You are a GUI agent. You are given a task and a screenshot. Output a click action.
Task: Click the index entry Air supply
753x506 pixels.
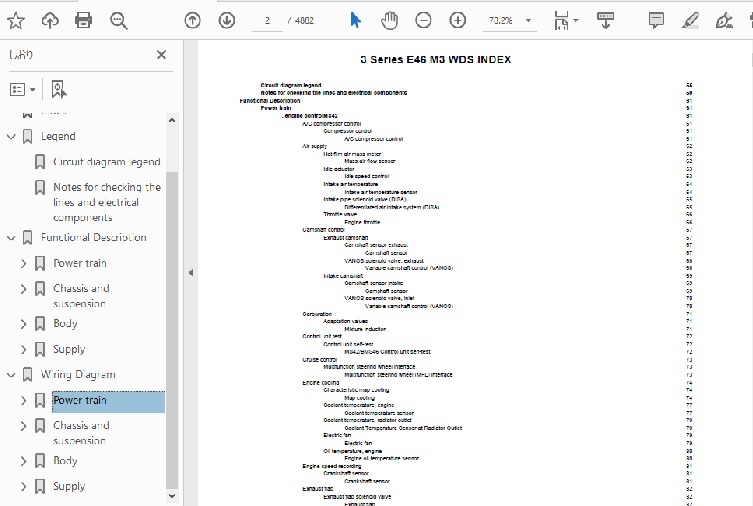coord(315,146)
